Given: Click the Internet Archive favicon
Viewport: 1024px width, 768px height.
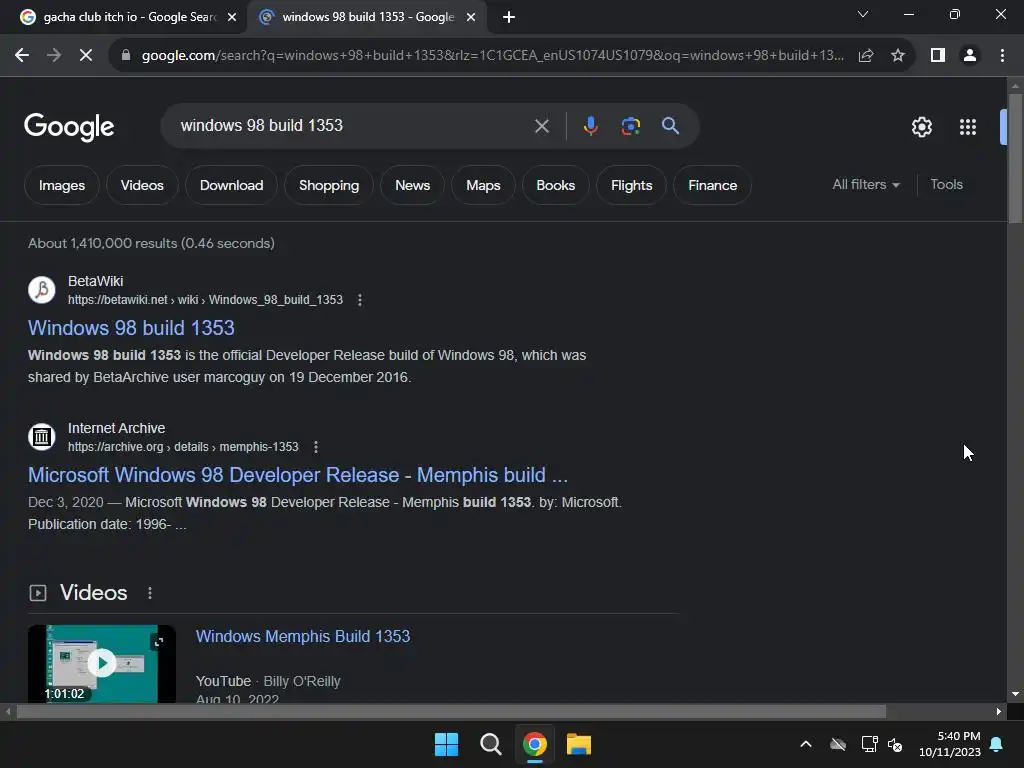Looking at the screenshot, I should coord(42,437).
